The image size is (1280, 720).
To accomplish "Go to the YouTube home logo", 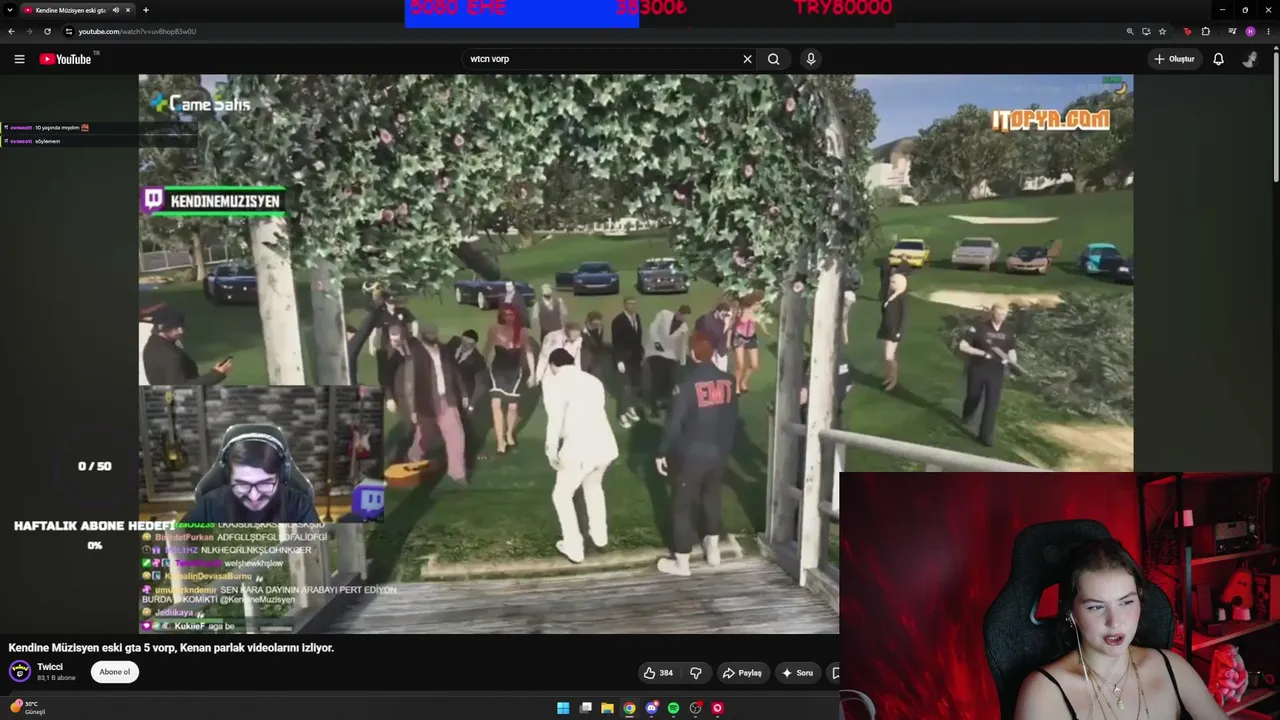I will pyautogui.click(x=66, y=59).
